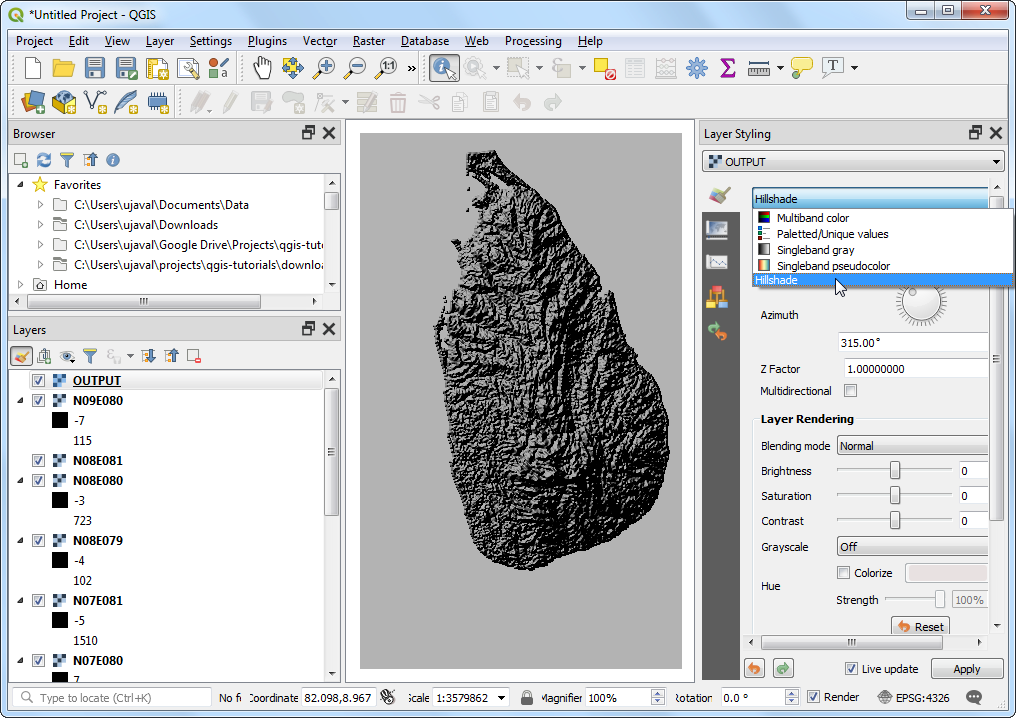Uncheck the Live update checkbox

851,669
